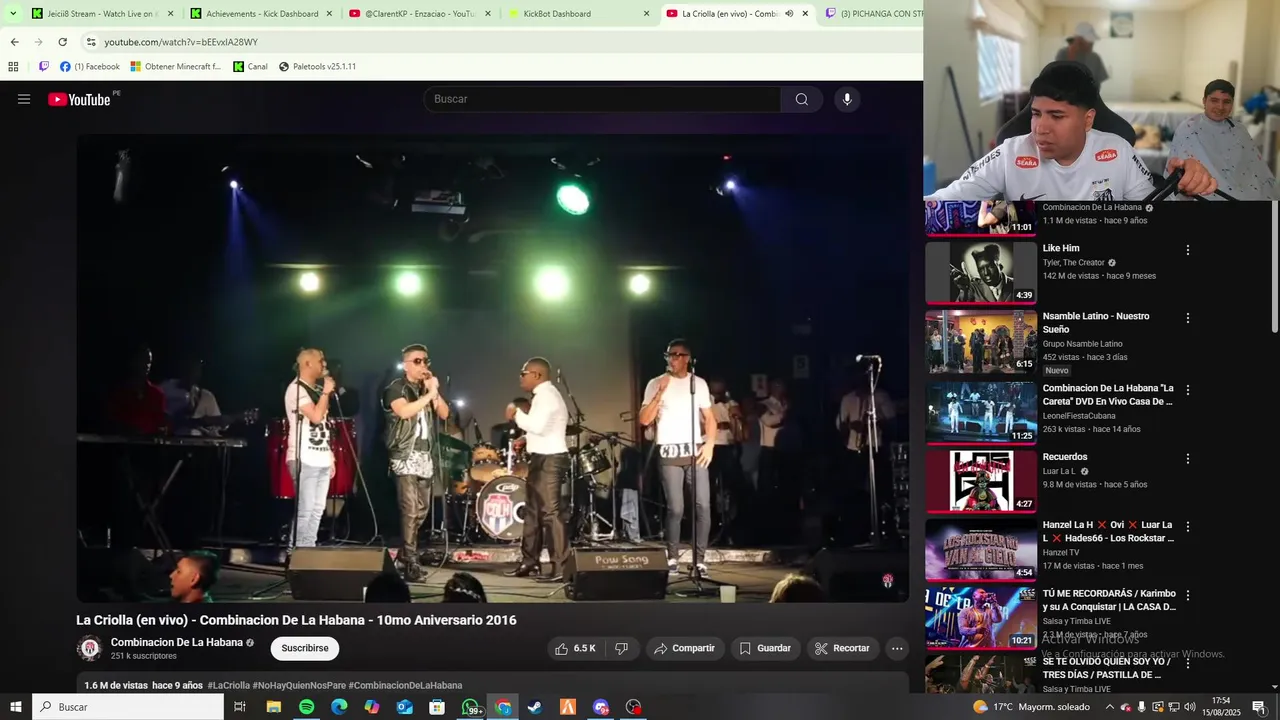
Task: Open the Recuerdos video thumbnail
Action: coord(981,481)
